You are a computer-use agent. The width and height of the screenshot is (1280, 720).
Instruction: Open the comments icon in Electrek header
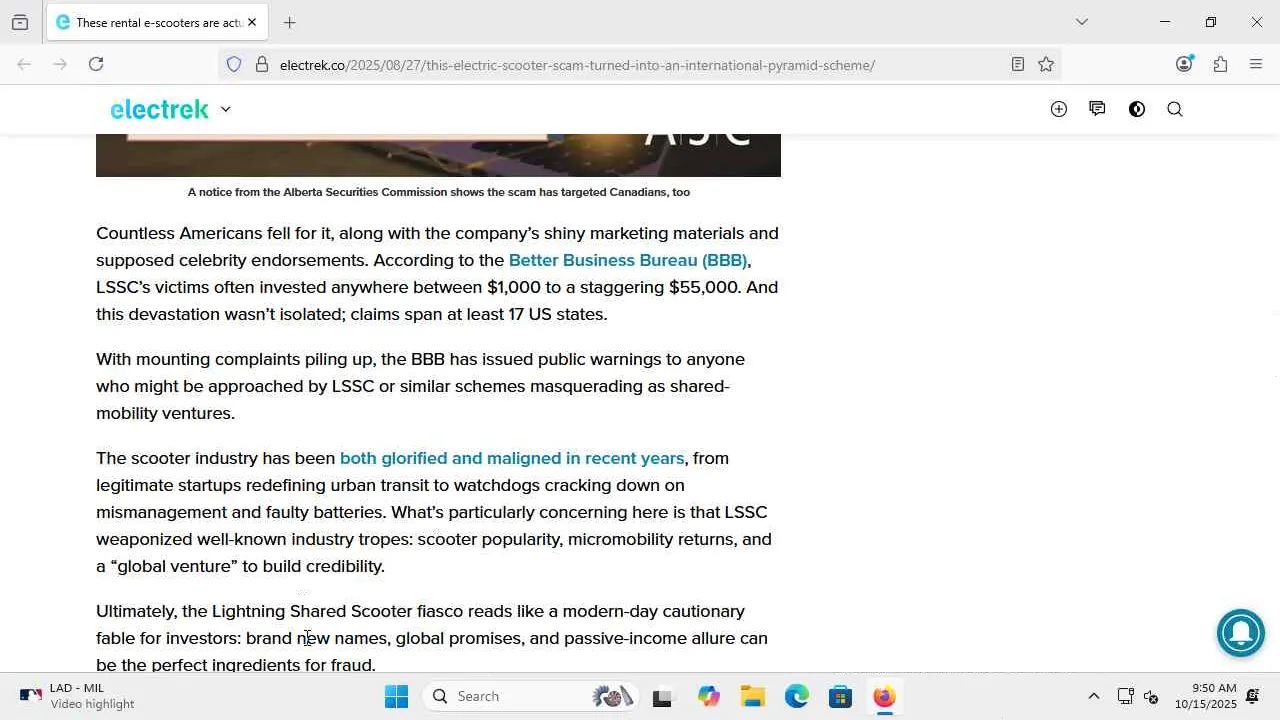(1097, 109)
